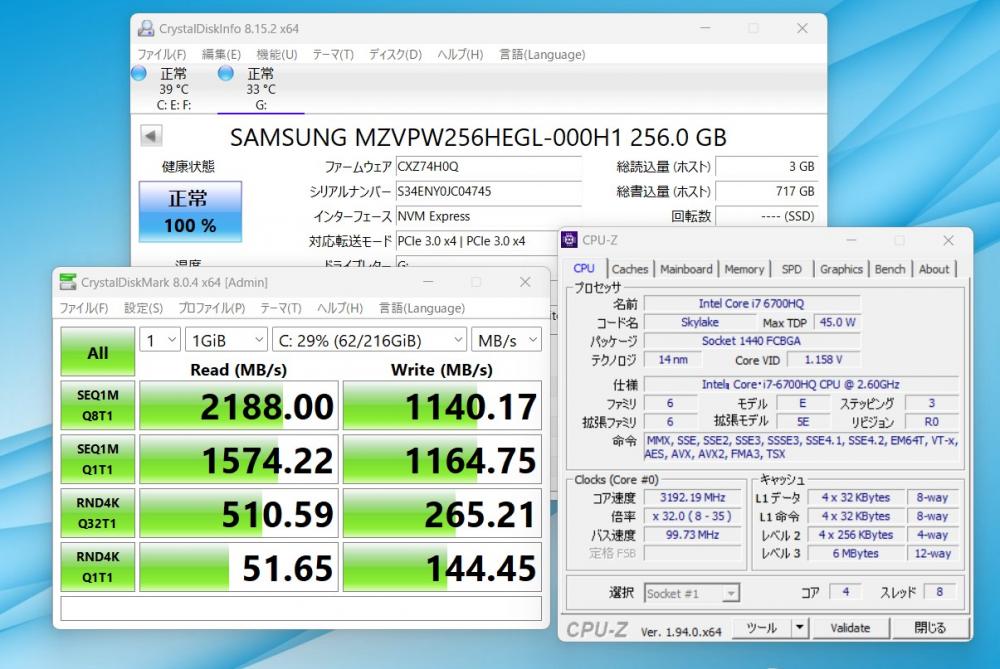Open the C: 29% drive selection dropdown
This screenshot has width=1000, height=669.
[369, 340]
